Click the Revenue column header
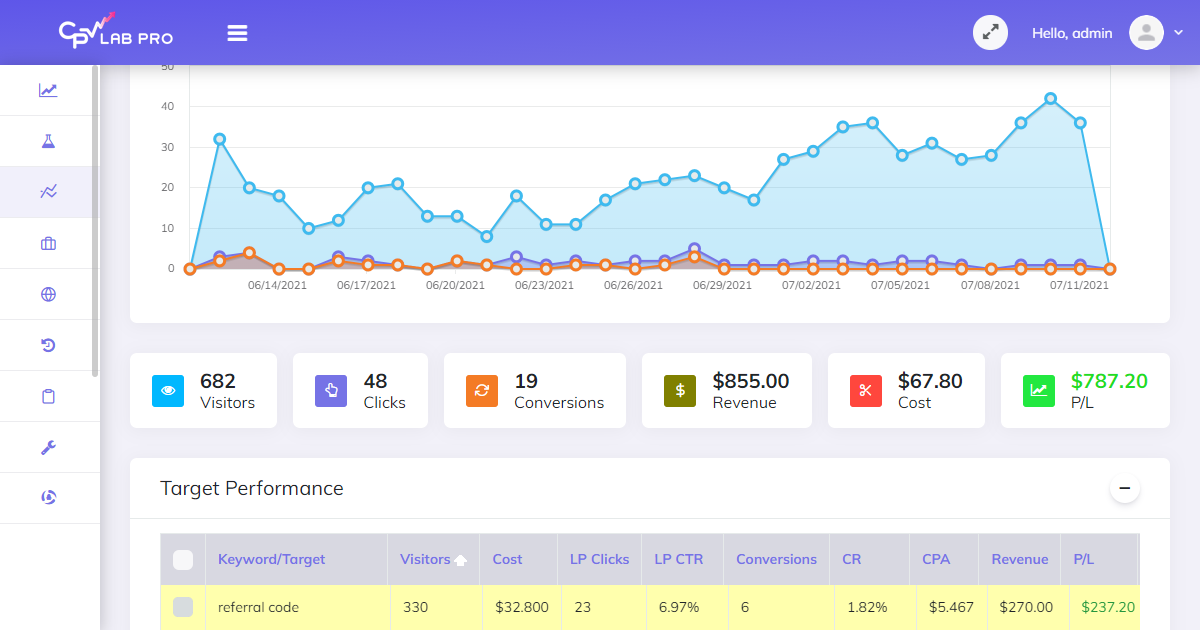This screenshot has width=1200, height=630. pos(1019,560)
